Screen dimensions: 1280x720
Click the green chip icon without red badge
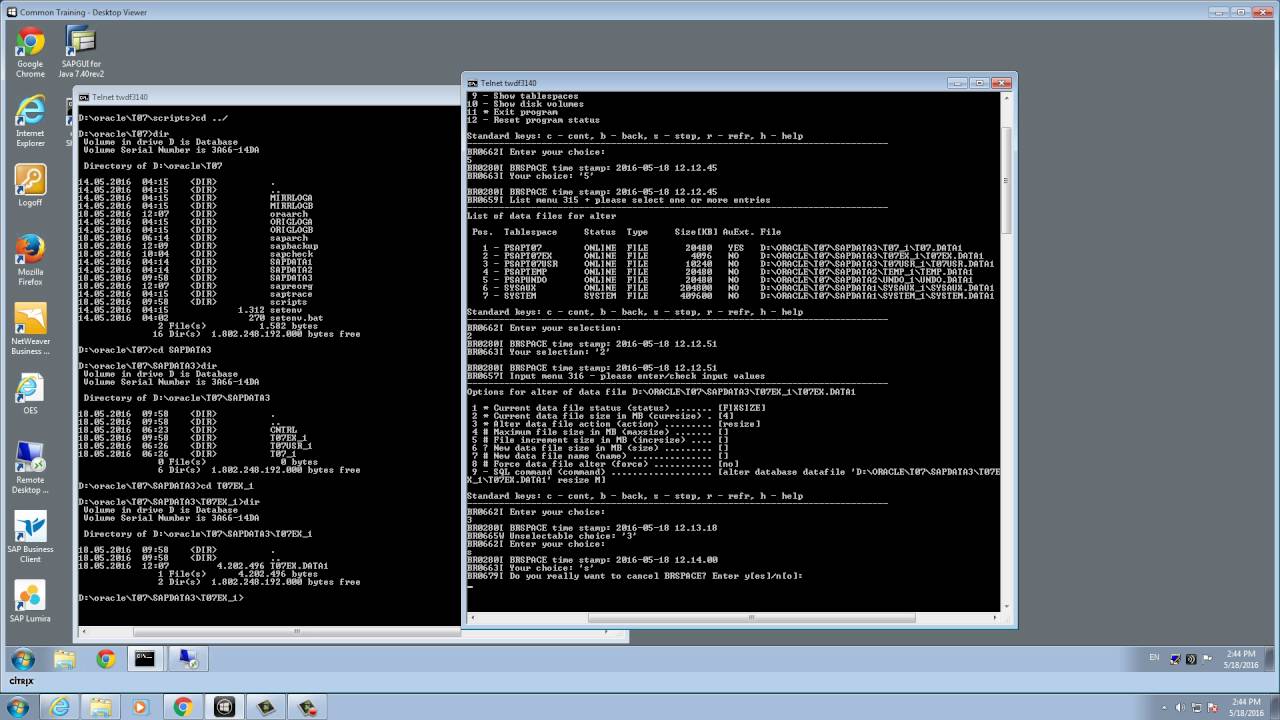pyautogui.click(x=265, y=707)
